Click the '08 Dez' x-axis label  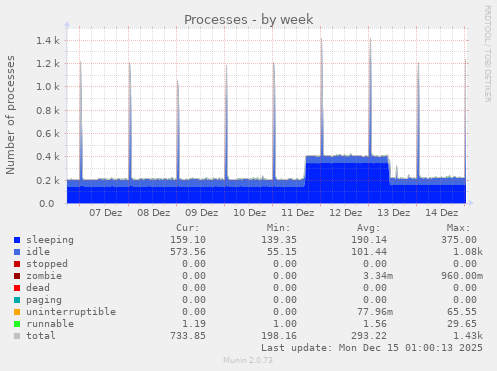tap(154, 213)
